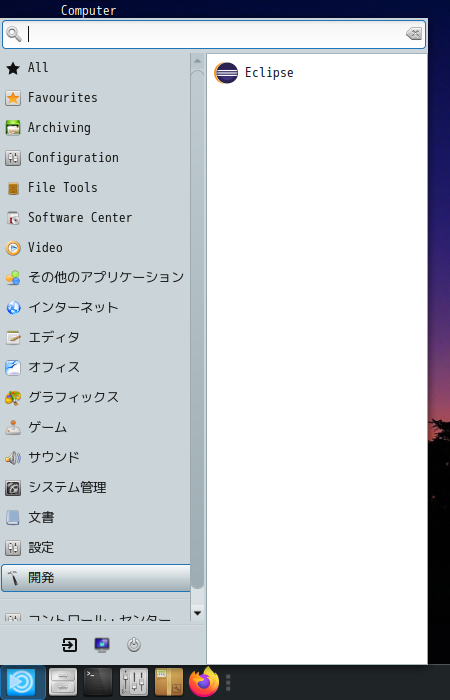Click the shutdown power icon
This screenshot has height=700, width=450.
tap(134, 645)
